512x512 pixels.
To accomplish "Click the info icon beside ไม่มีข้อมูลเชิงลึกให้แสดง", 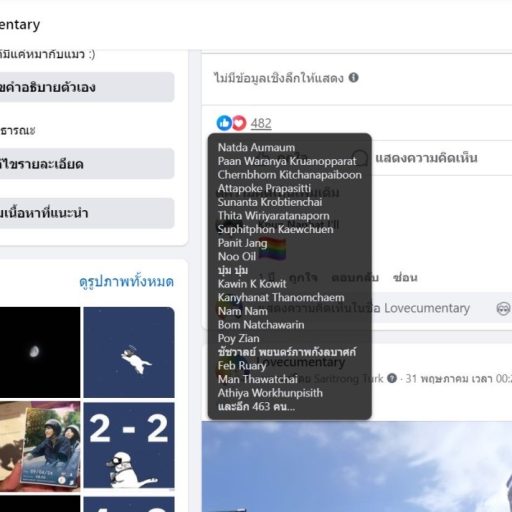I will tap(353, 78).
